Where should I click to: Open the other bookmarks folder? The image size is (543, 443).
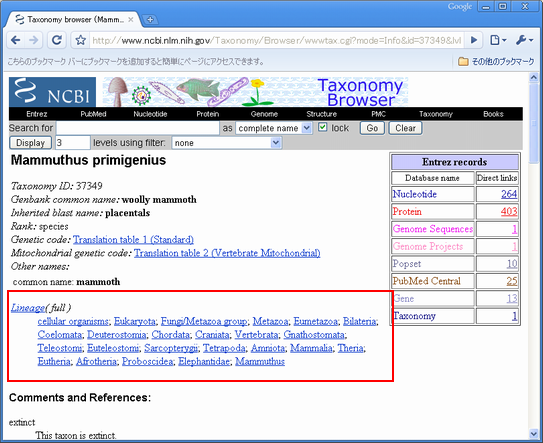click(x=496, y=62)
